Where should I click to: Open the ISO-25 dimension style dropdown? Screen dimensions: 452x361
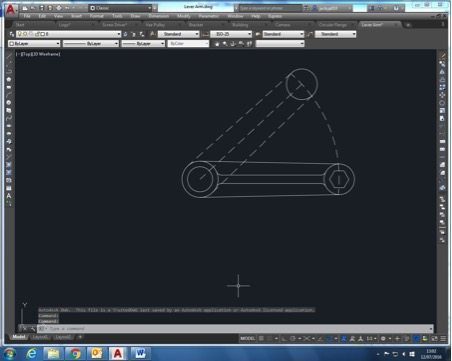click(x=231, y=34)
